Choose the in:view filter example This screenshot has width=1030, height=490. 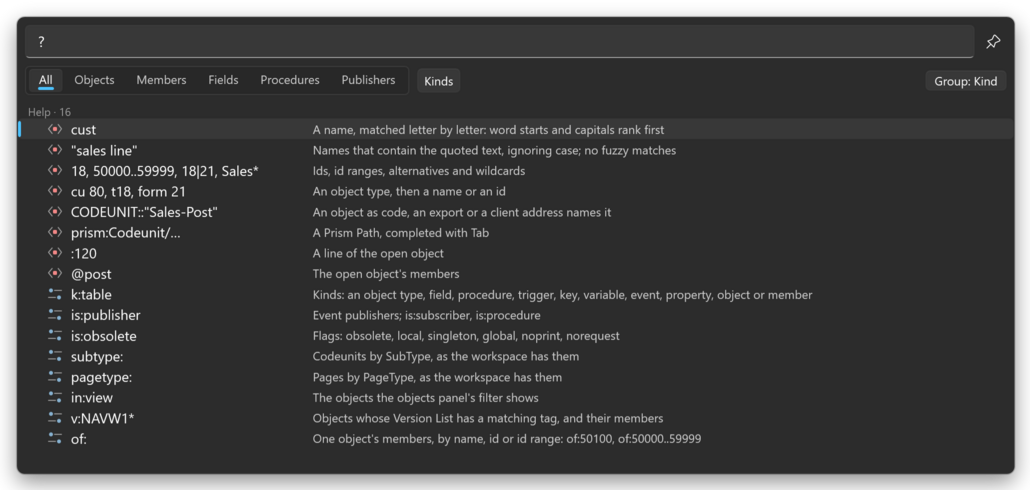515,397
